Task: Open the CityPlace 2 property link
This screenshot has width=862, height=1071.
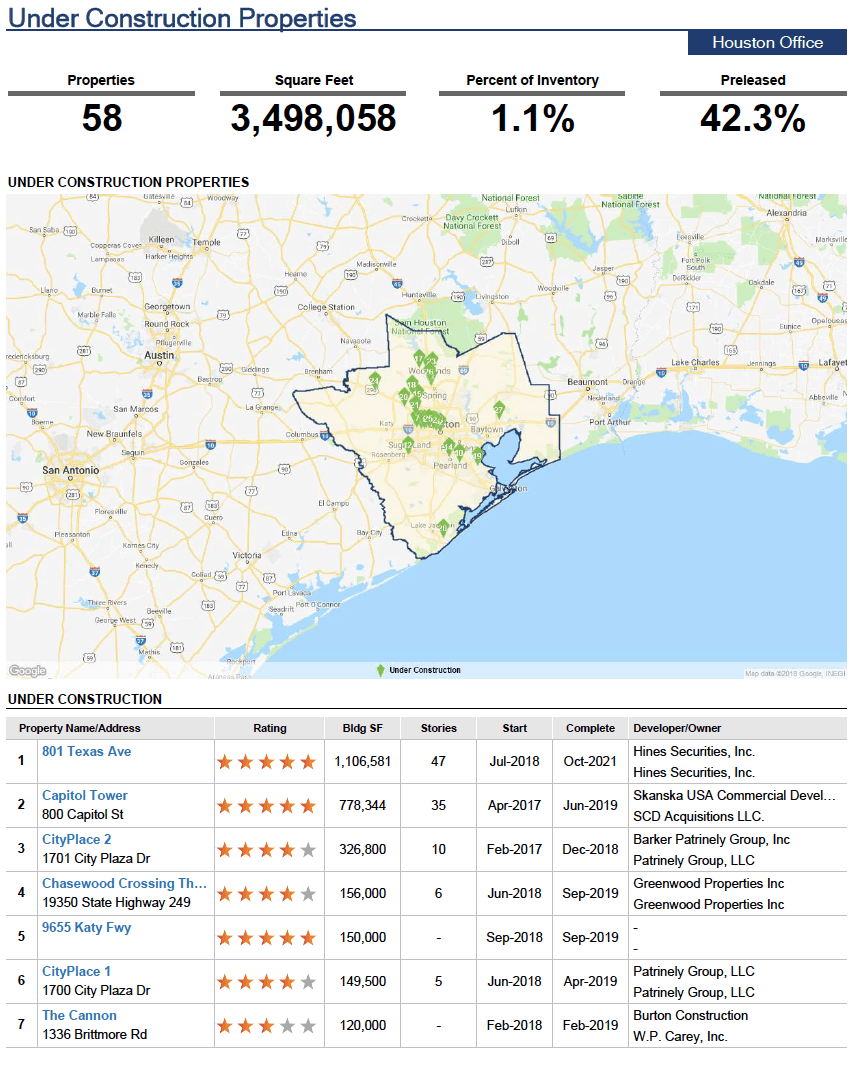Action: click(77, 839)
